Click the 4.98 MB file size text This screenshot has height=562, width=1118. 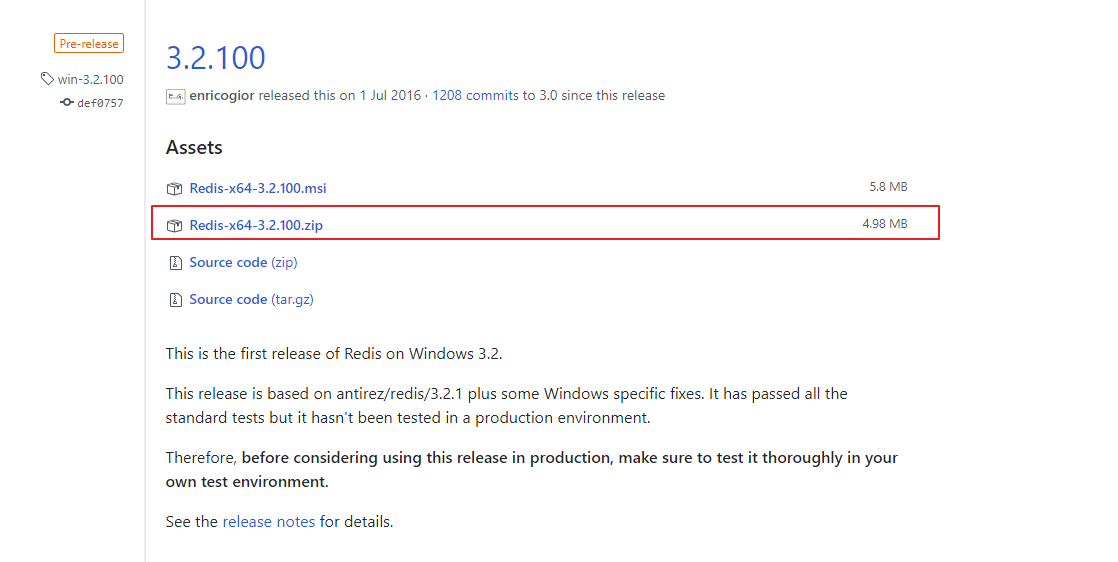884,224
